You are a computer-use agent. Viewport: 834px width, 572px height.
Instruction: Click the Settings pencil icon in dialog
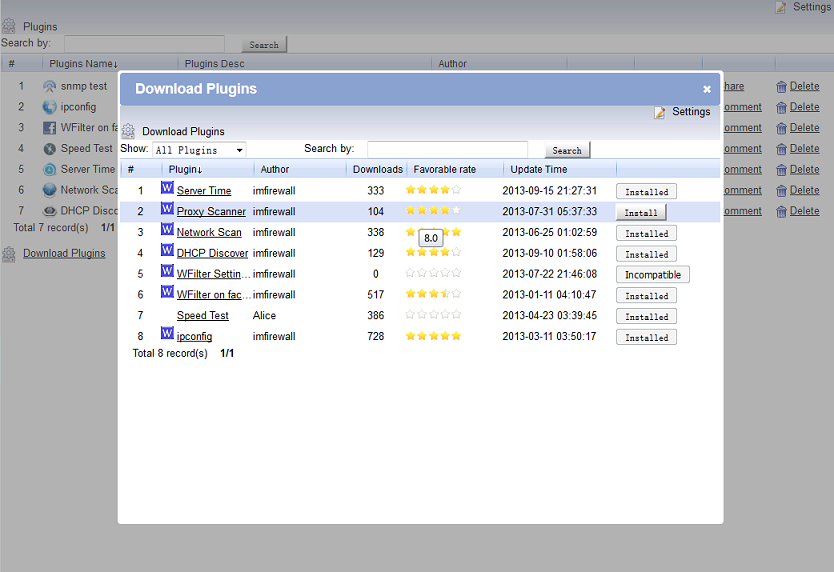660,112
